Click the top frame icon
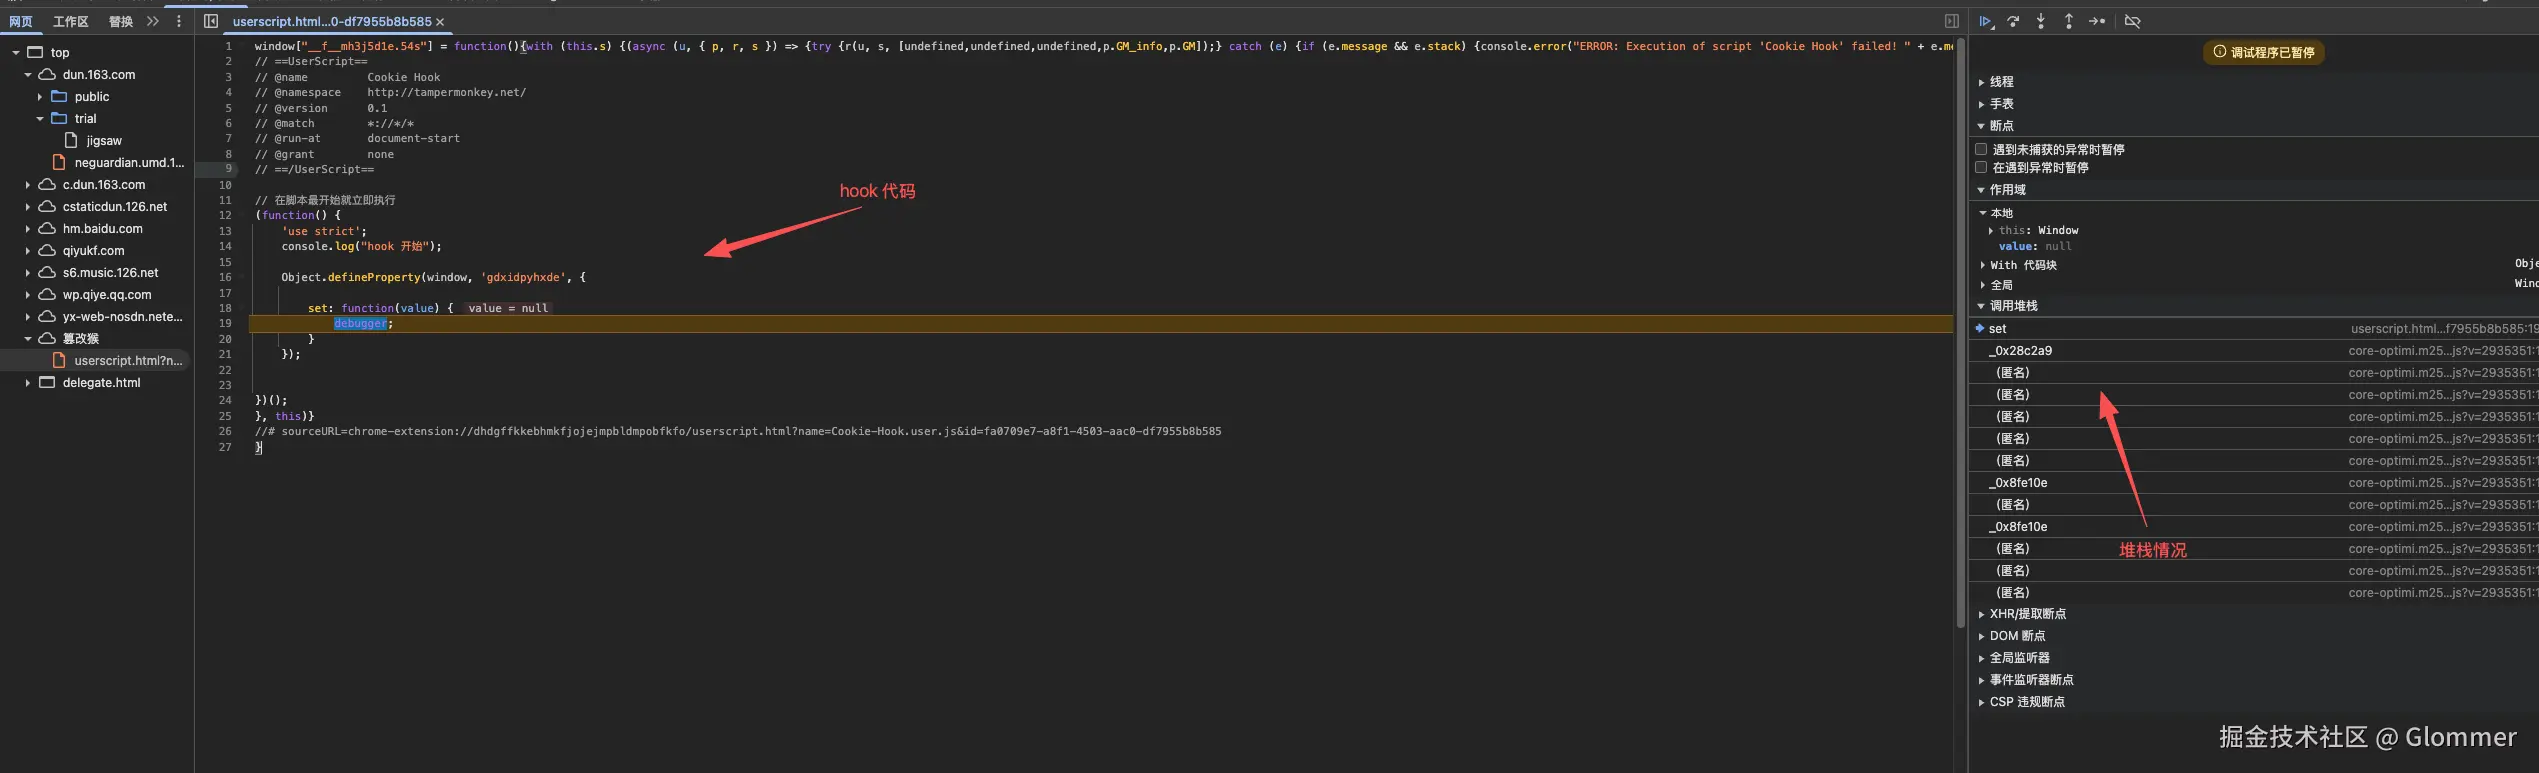The width and height of the screenshot is (2539, 773). tap(35, 52)
